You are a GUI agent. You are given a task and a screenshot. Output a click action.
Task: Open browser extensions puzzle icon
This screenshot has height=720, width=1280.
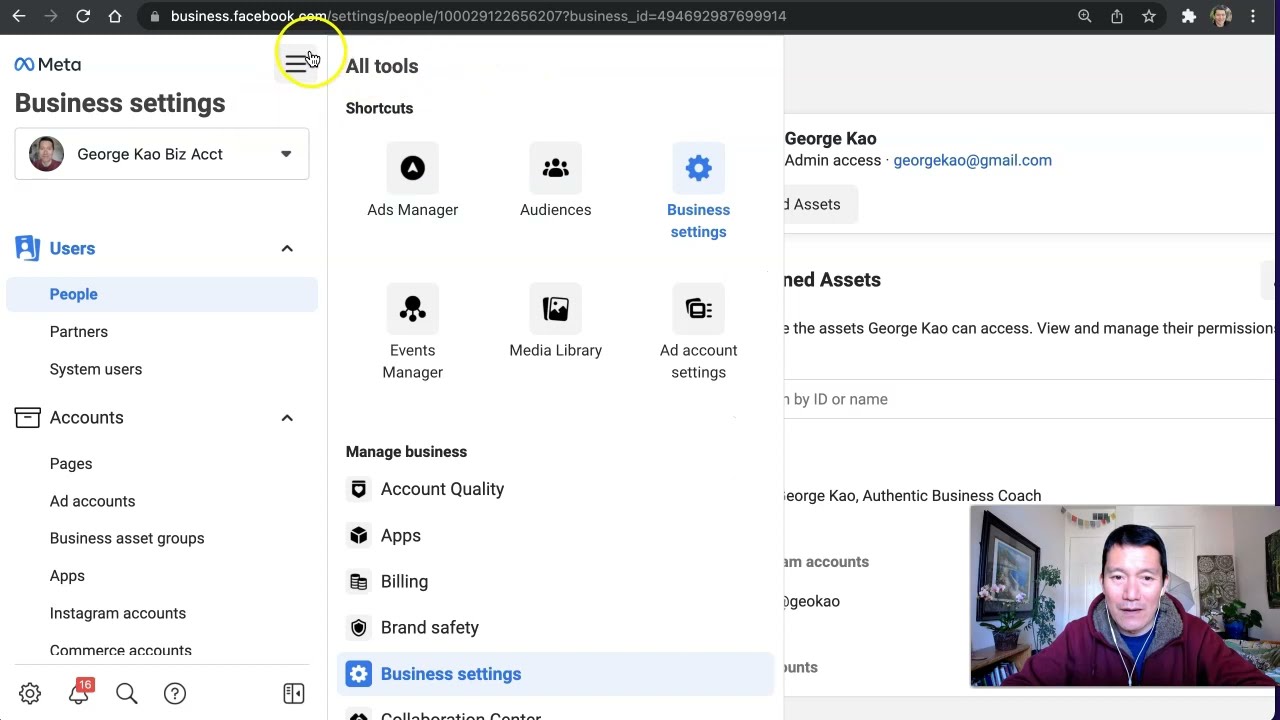(x=1189, y=16)
